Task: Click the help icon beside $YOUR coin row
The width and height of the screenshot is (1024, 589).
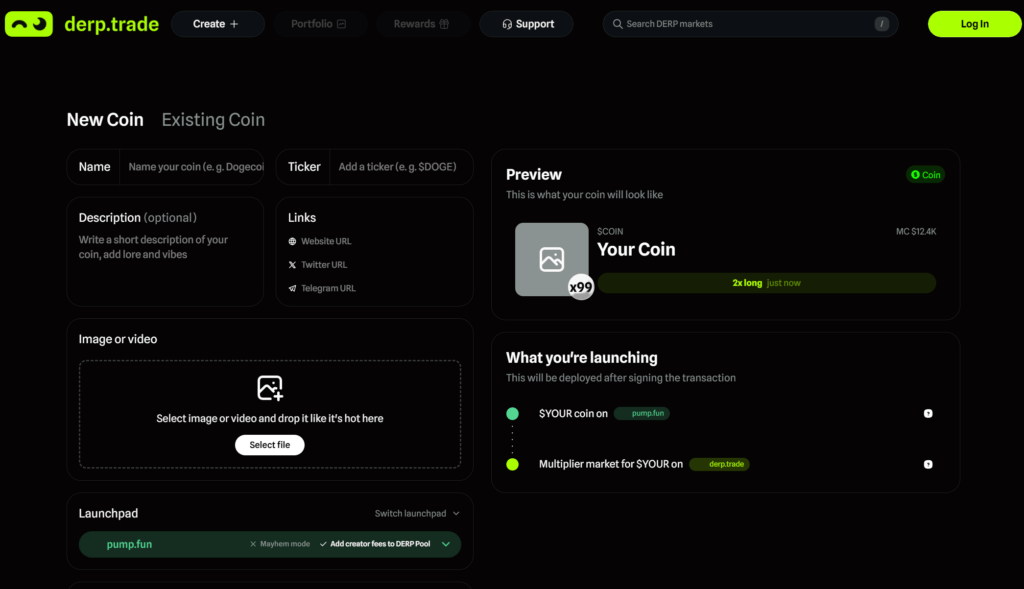Action: [x=928, y=413]
